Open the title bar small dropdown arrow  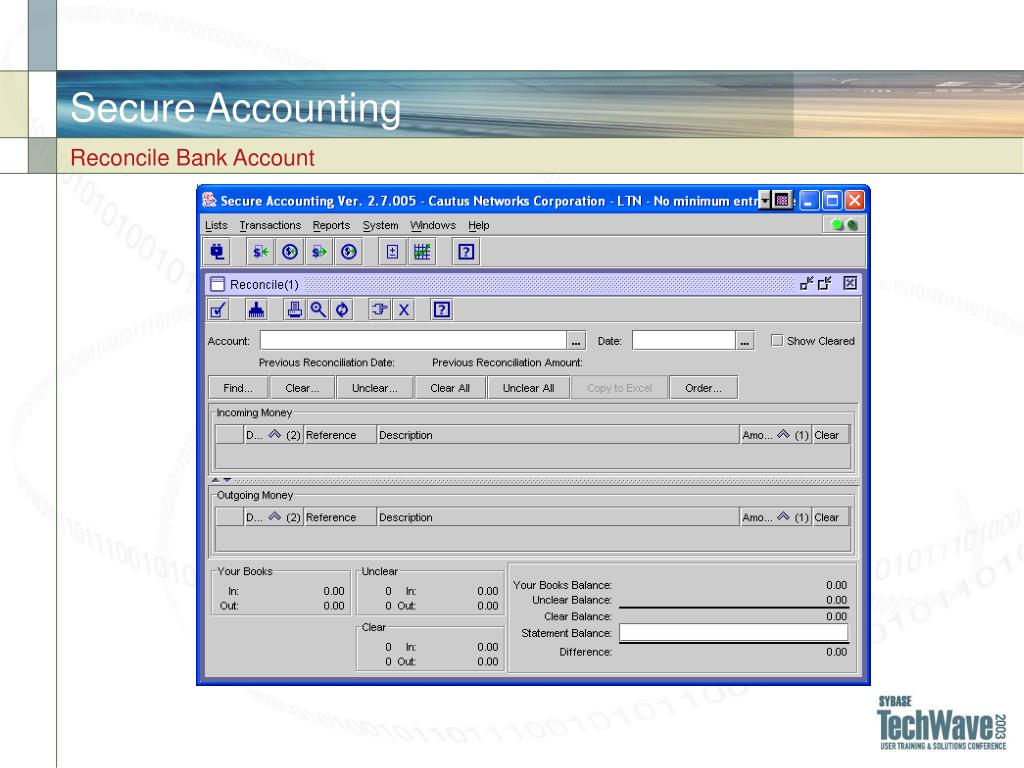click(x=765, y=200)
